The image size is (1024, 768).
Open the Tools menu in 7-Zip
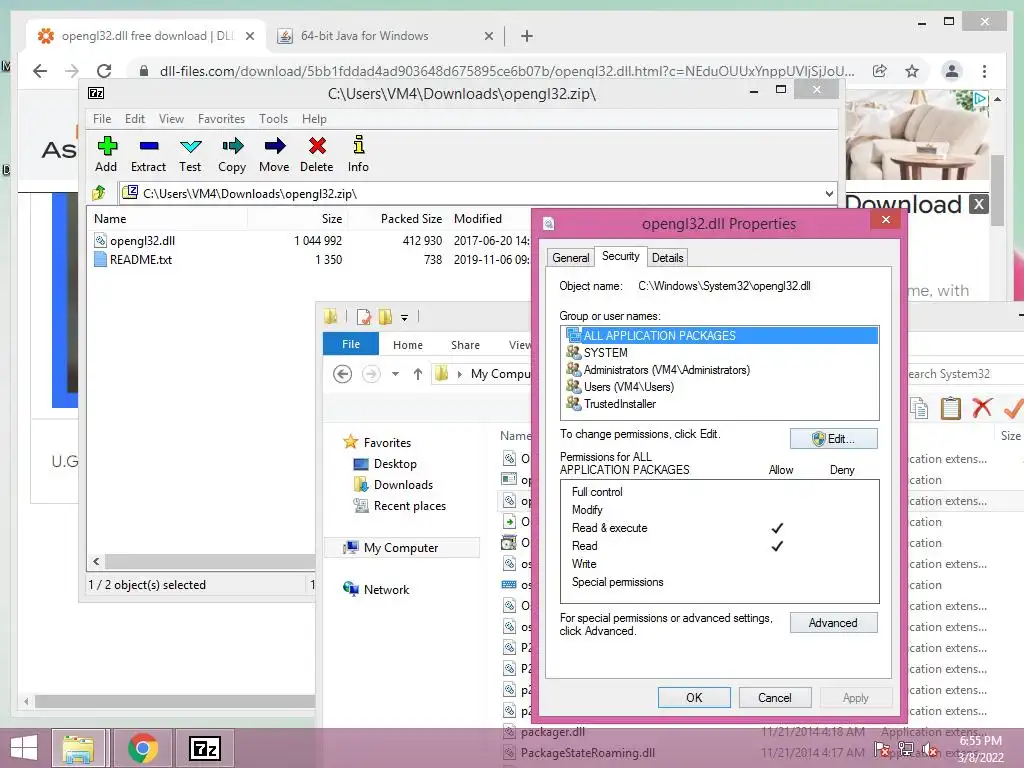coord(274,119)
